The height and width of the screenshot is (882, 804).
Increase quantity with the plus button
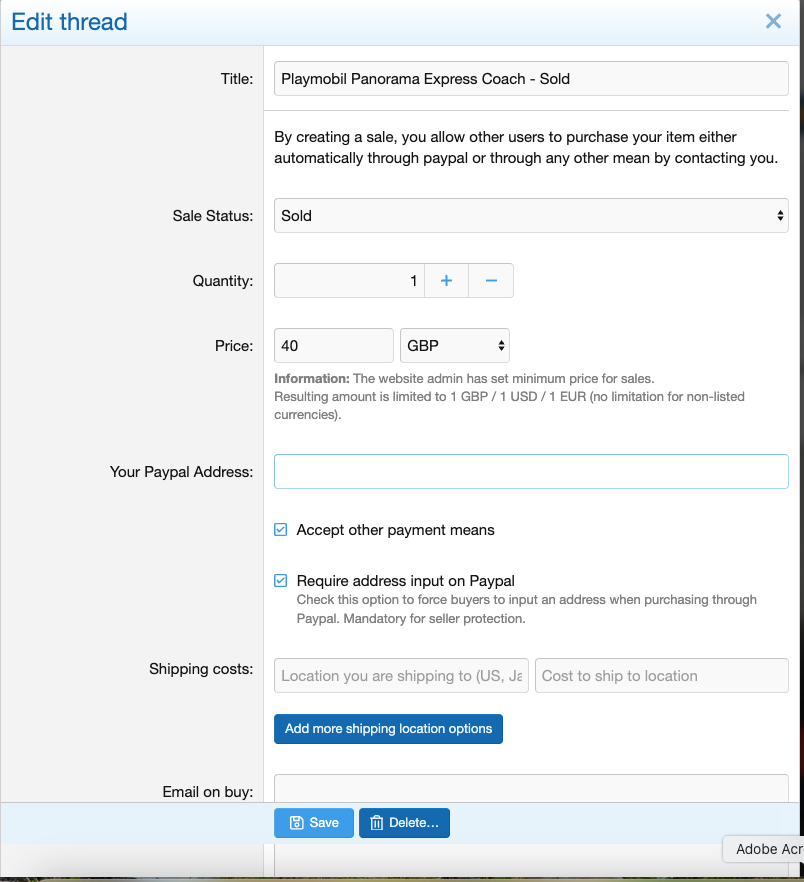pyautogui.click(x=446, y=281)
